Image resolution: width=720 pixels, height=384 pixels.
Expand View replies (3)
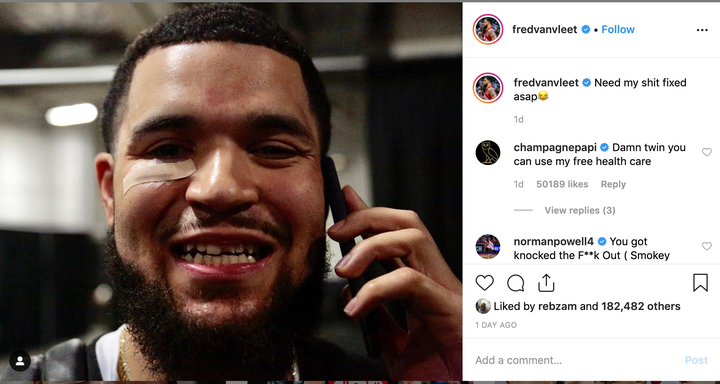coord(579,210)
